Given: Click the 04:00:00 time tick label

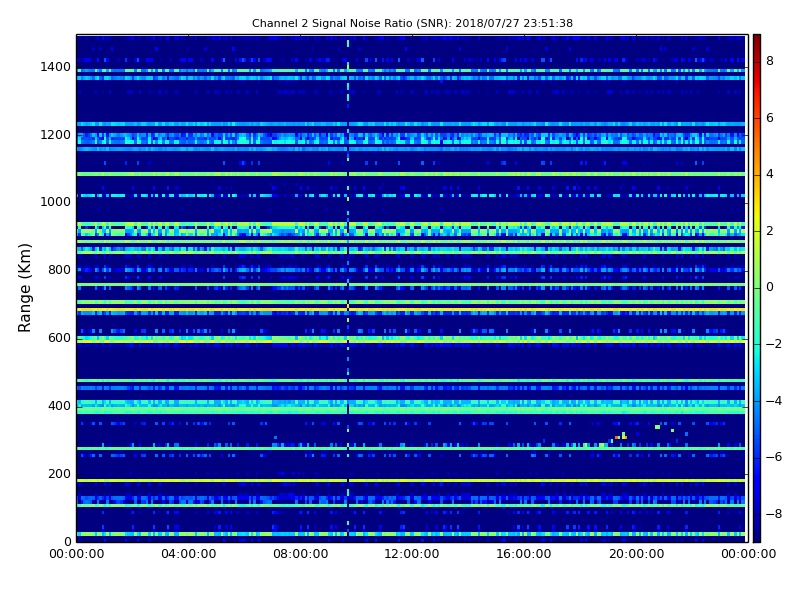Looking at the screenshot, I should (x=189, y=554).
